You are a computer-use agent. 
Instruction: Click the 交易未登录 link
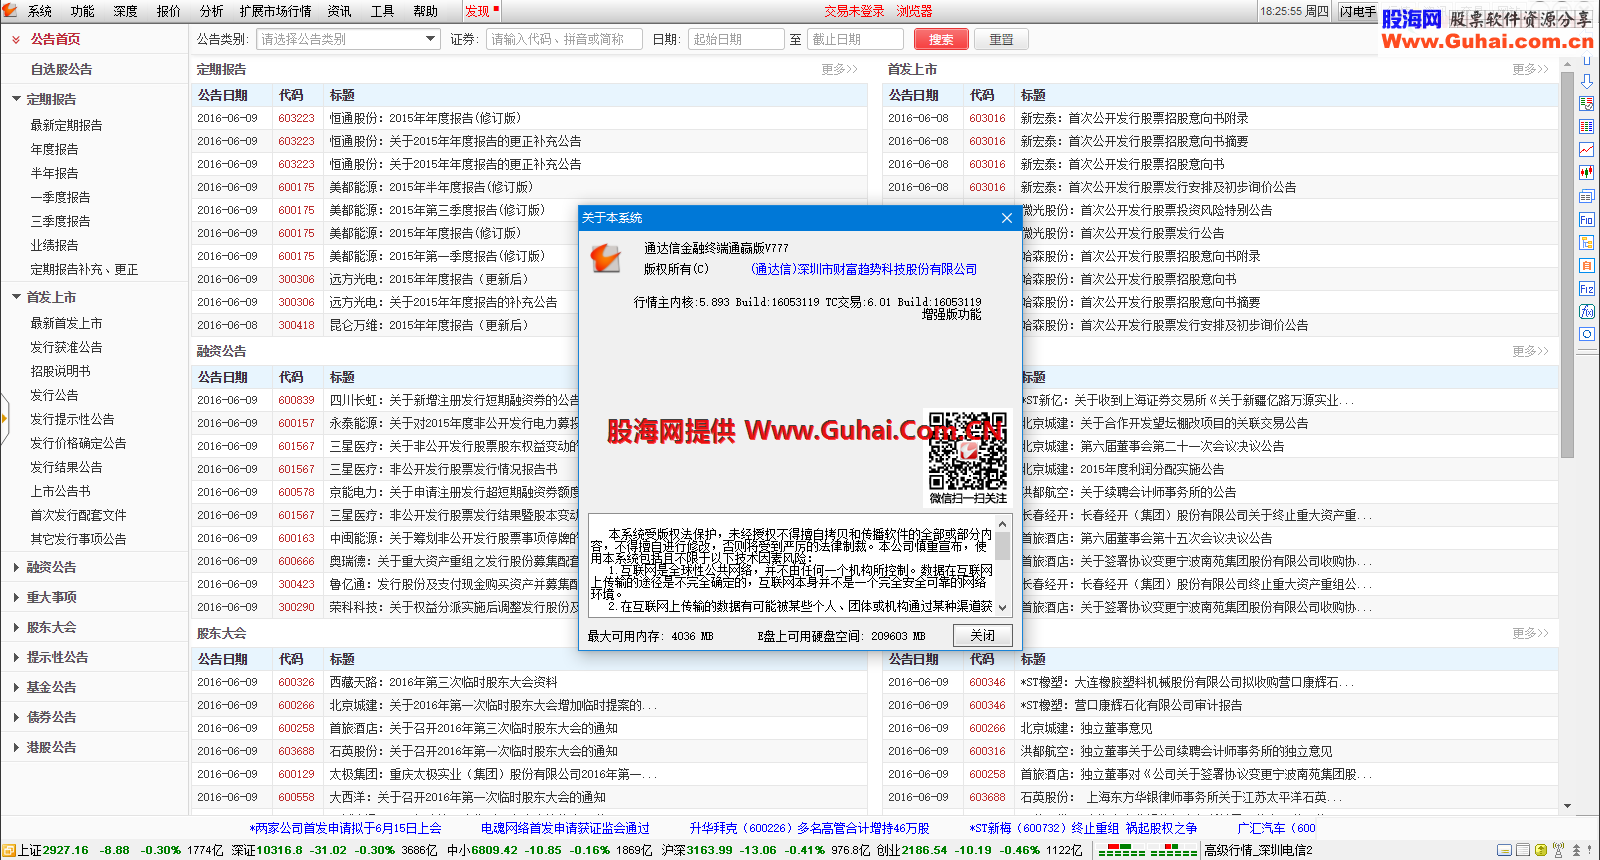(854, 11)
